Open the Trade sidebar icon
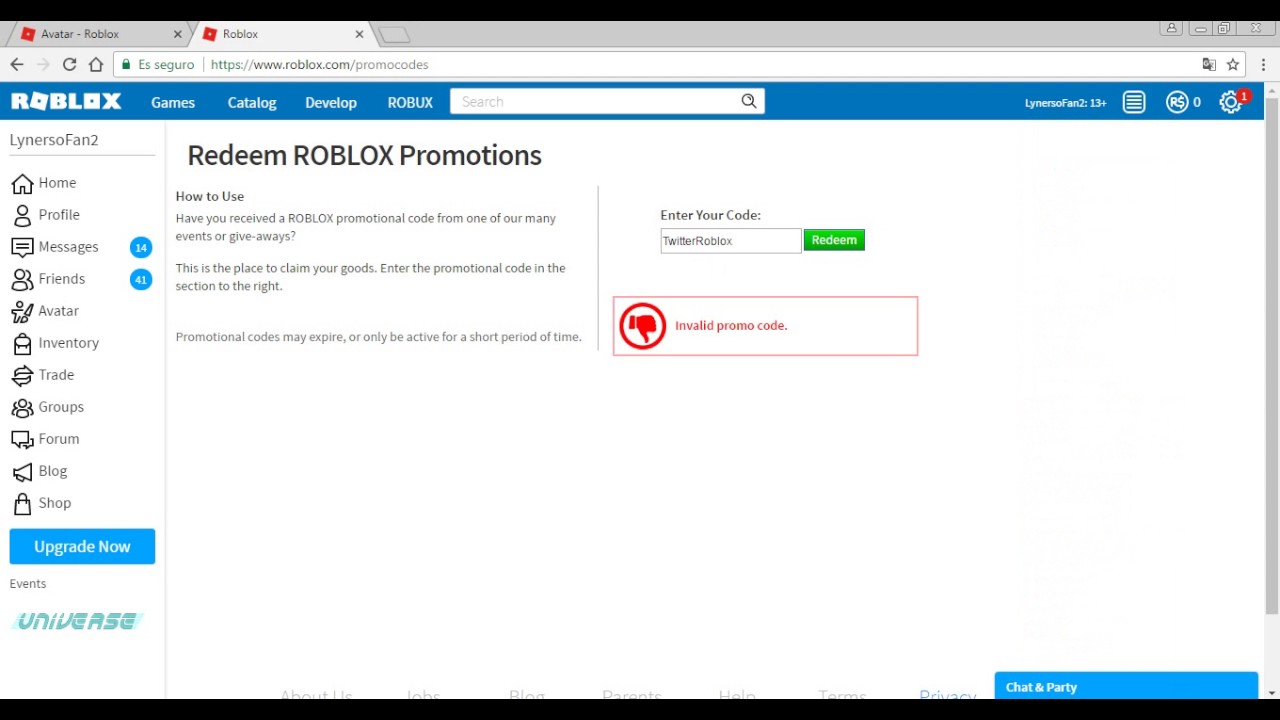 click(x=22, y=375)
